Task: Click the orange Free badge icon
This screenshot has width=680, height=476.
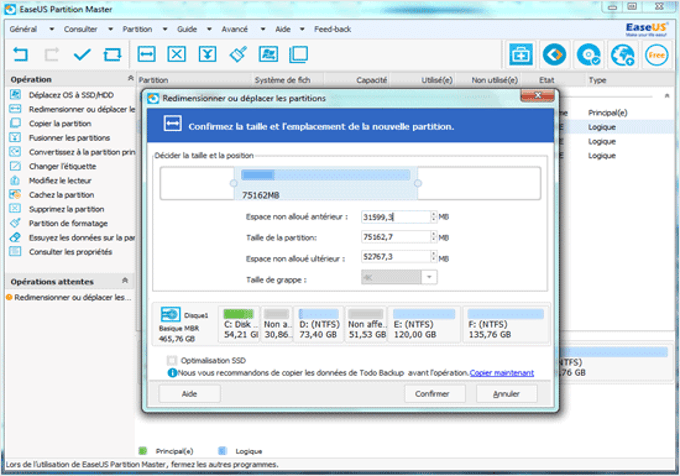Action: pyautogui.click(x=657, y=55)
